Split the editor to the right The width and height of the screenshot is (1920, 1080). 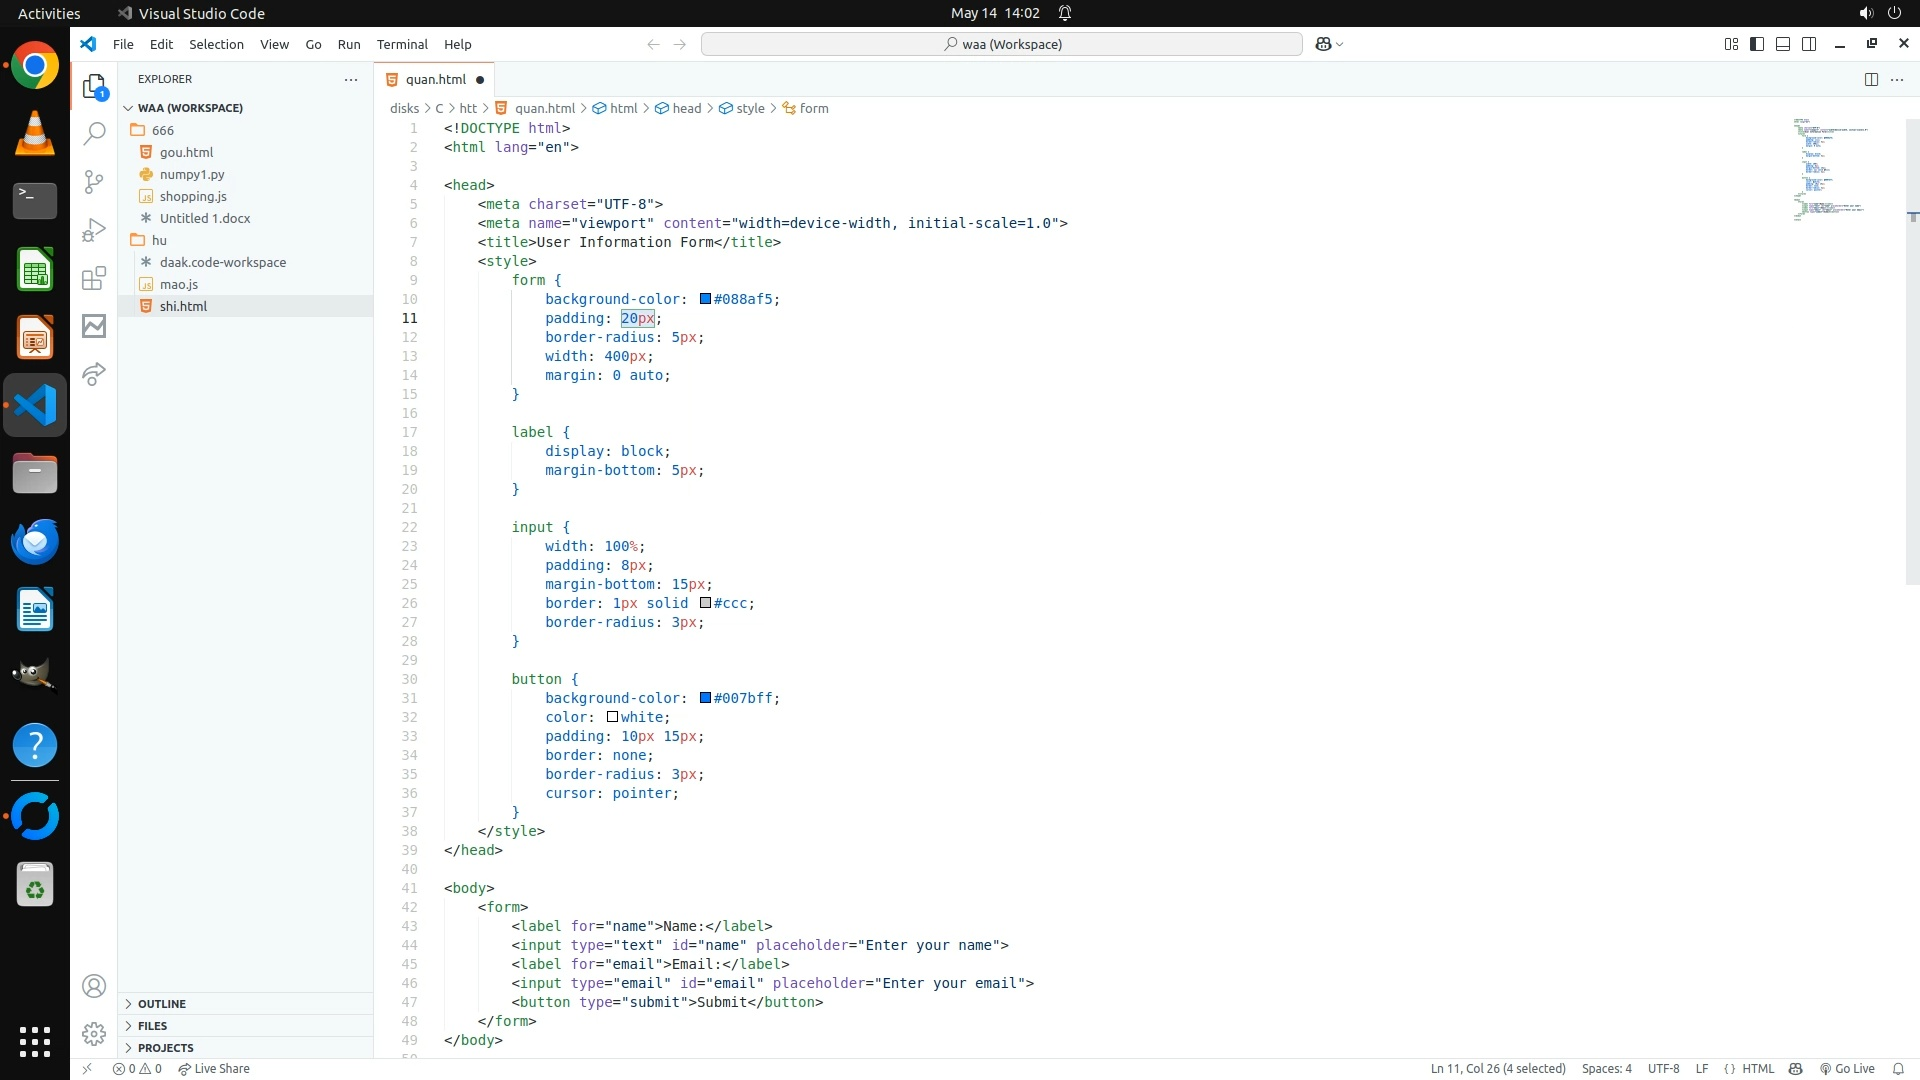(x=1870, y=79)
